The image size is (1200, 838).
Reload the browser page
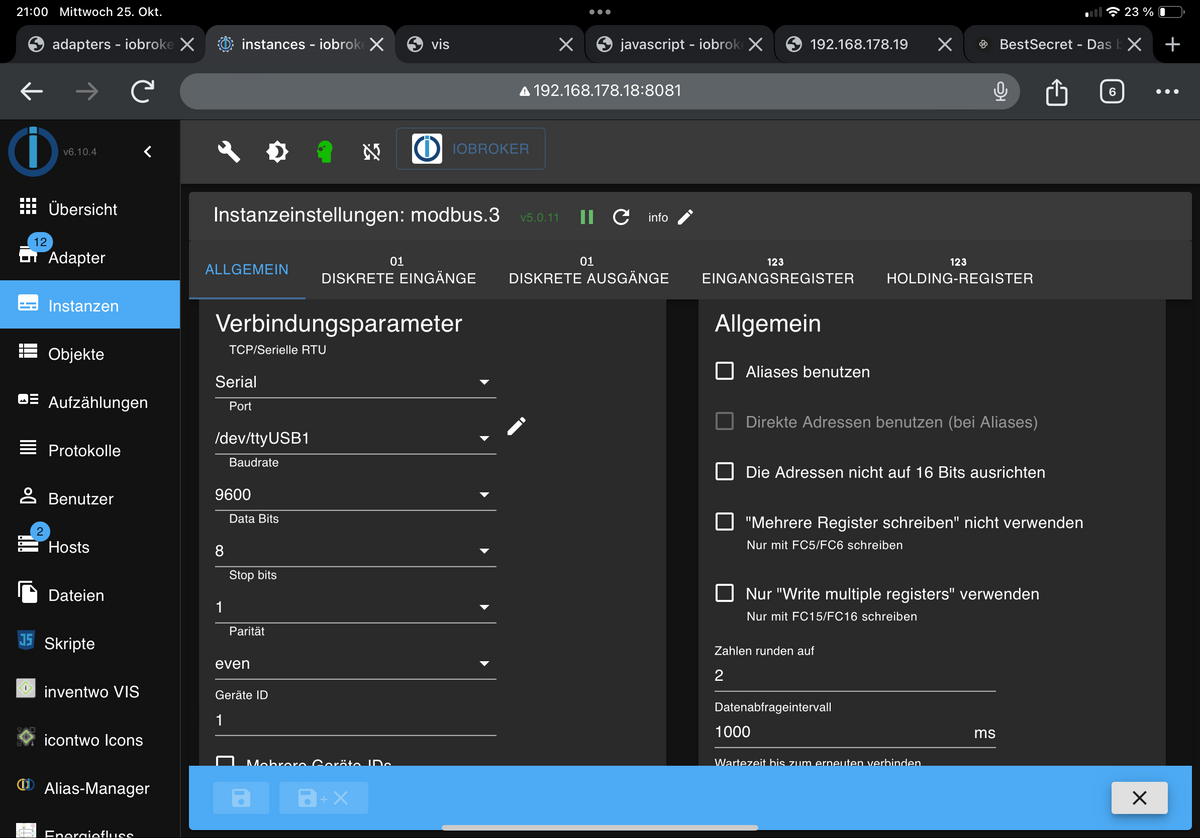point(143,91)
